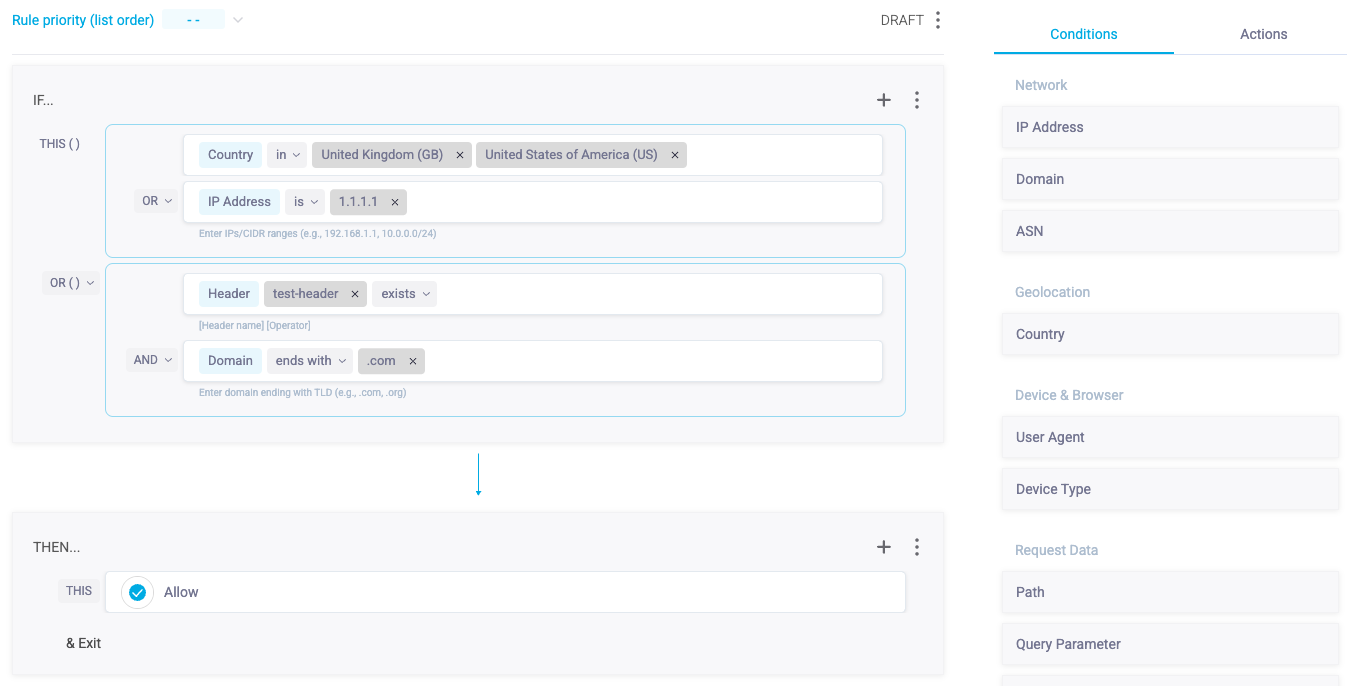Open the THEN section three-dot menu
Image resolution: width=1347 pixels, height=686 pixels.
(x=917, y=547)
